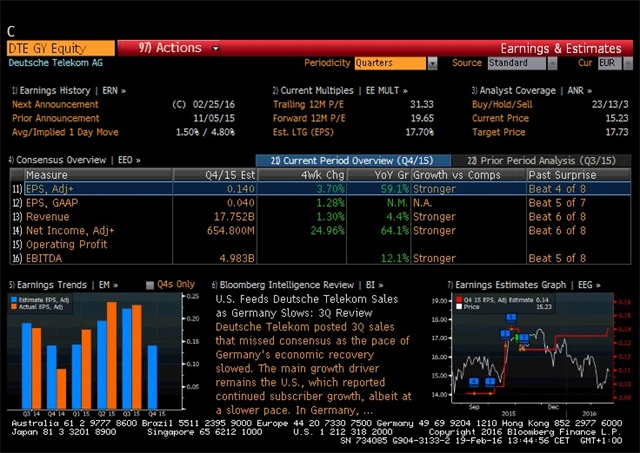
Task: Open the Periodicity Quarters combo box
Action: click(390, 63)
